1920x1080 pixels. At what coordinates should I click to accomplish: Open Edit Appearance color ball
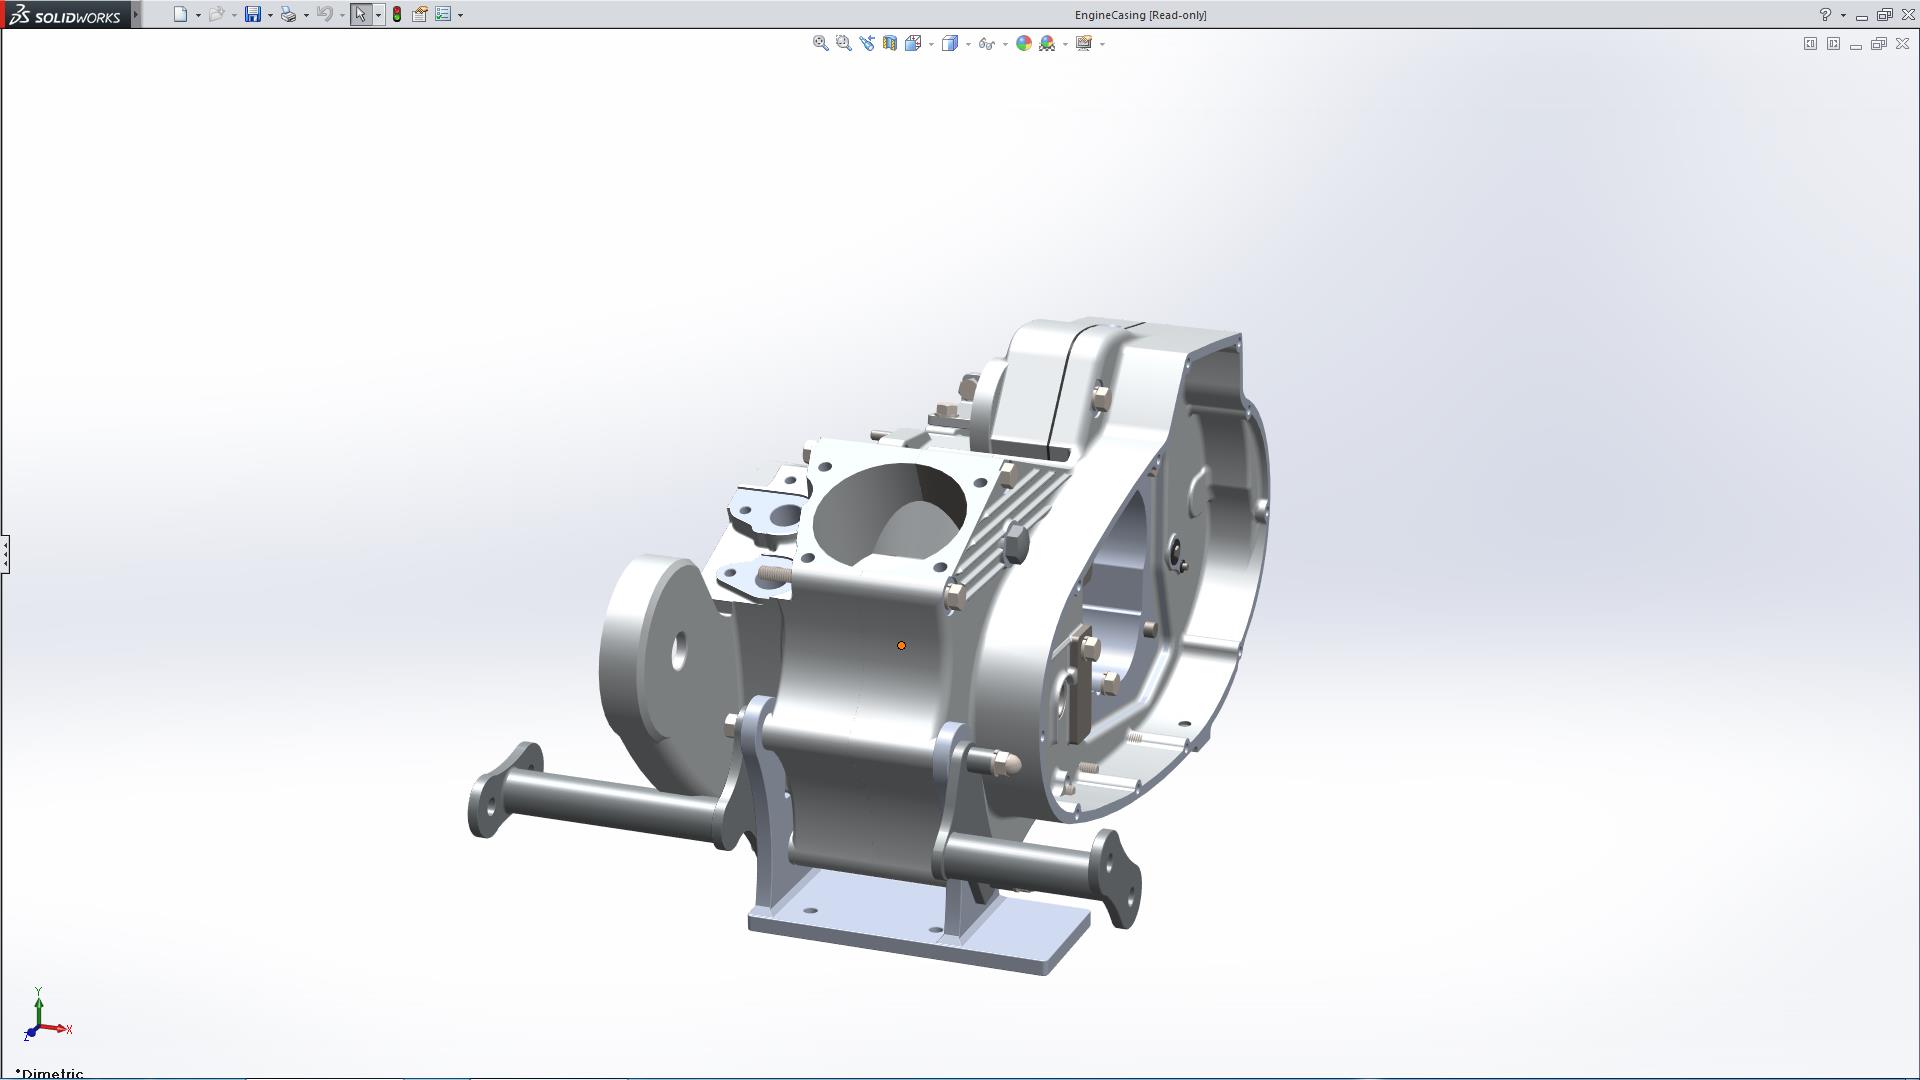(1023, 43)
